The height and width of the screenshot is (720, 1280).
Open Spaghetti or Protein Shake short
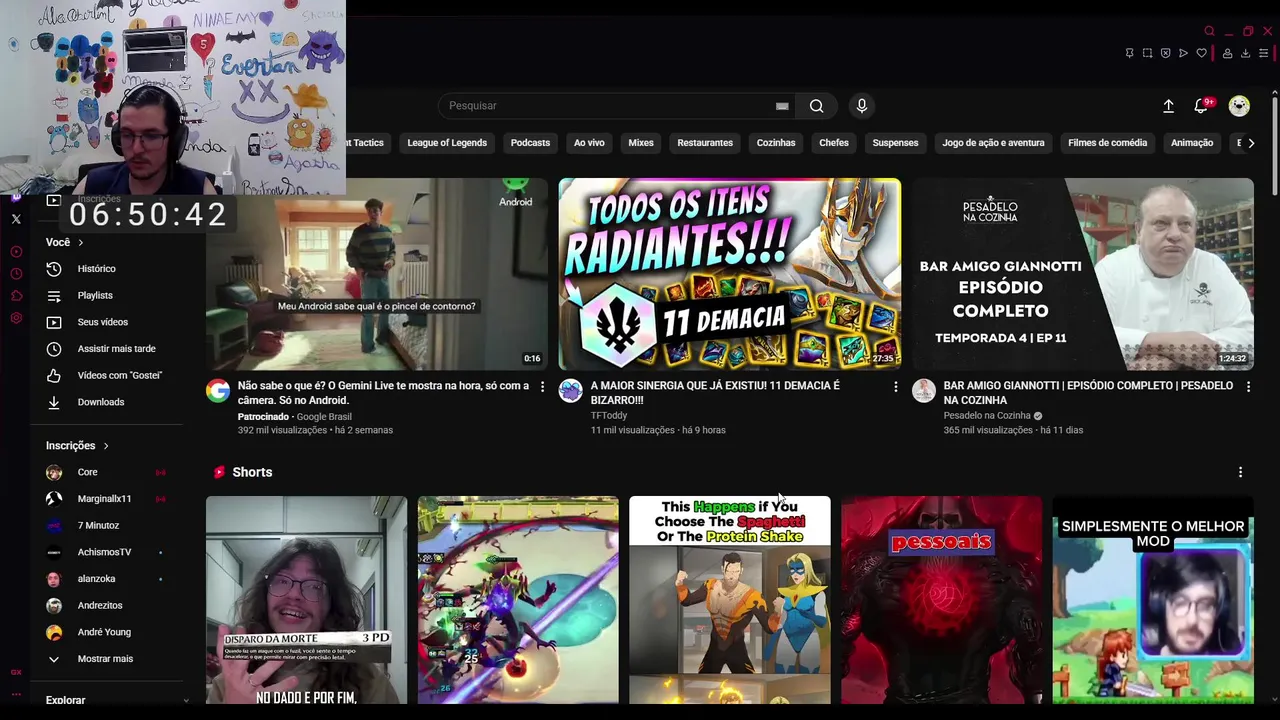pyautogui.click(x=730, y=600)
